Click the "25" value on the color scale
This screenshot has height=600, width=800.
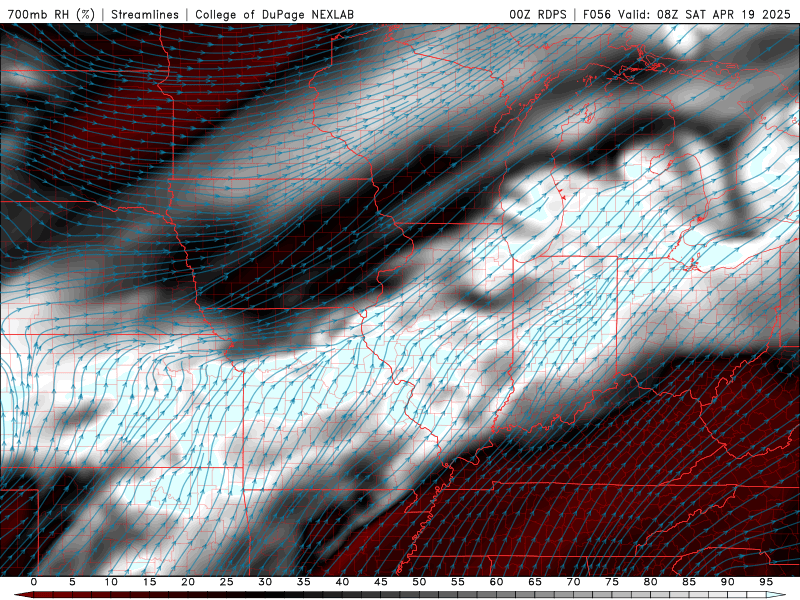point(227,582)
